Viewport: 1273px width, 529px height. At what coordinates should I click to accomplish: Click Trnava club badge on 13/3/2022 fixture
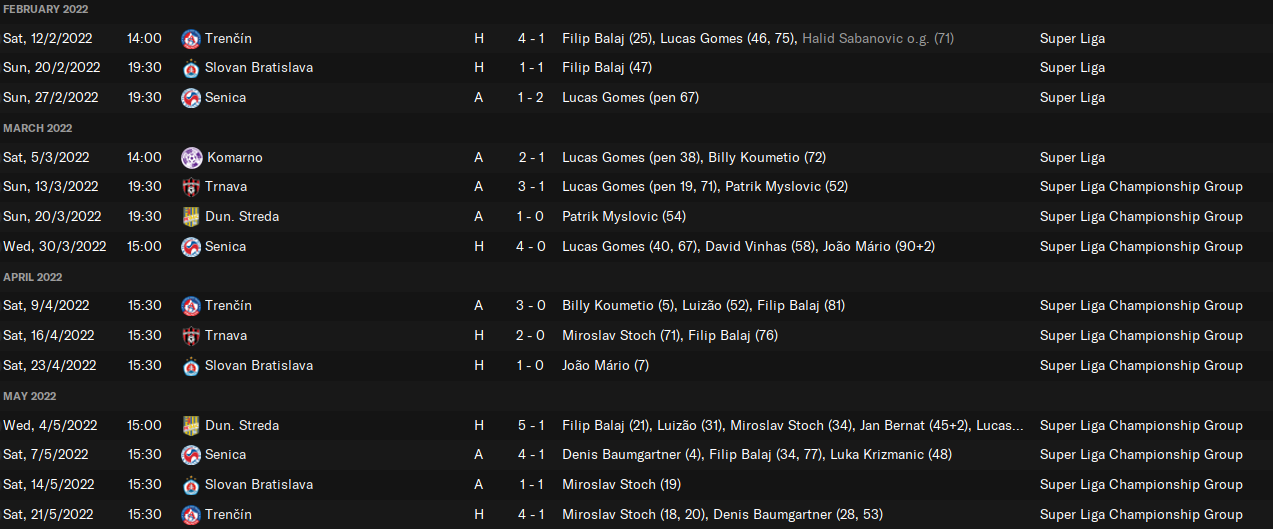pyautogui.click(x=191, y=187)
